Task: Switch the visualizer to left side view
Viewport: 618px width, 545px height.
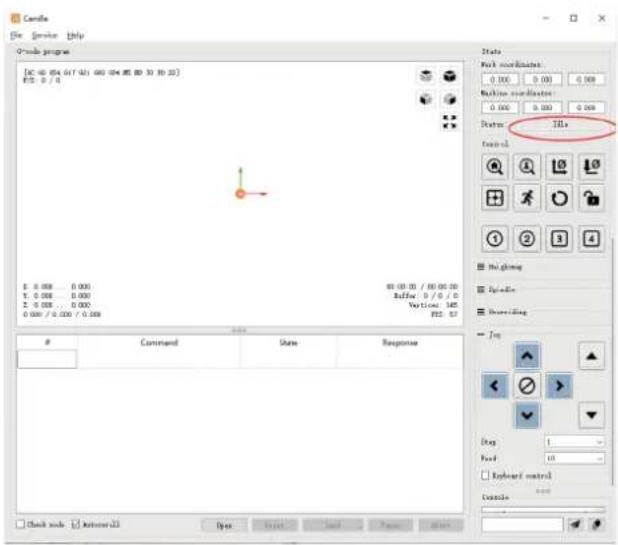Action: coord(449,99)
